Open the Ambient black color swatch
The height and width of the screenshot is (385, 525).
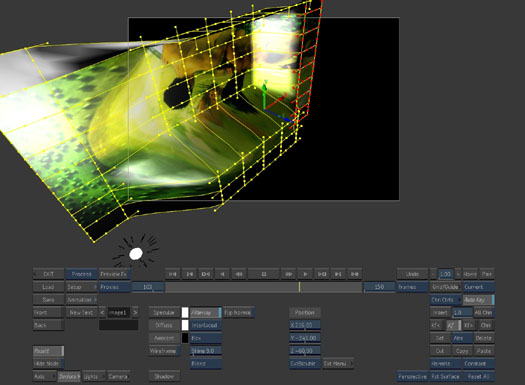pos(185,338)
